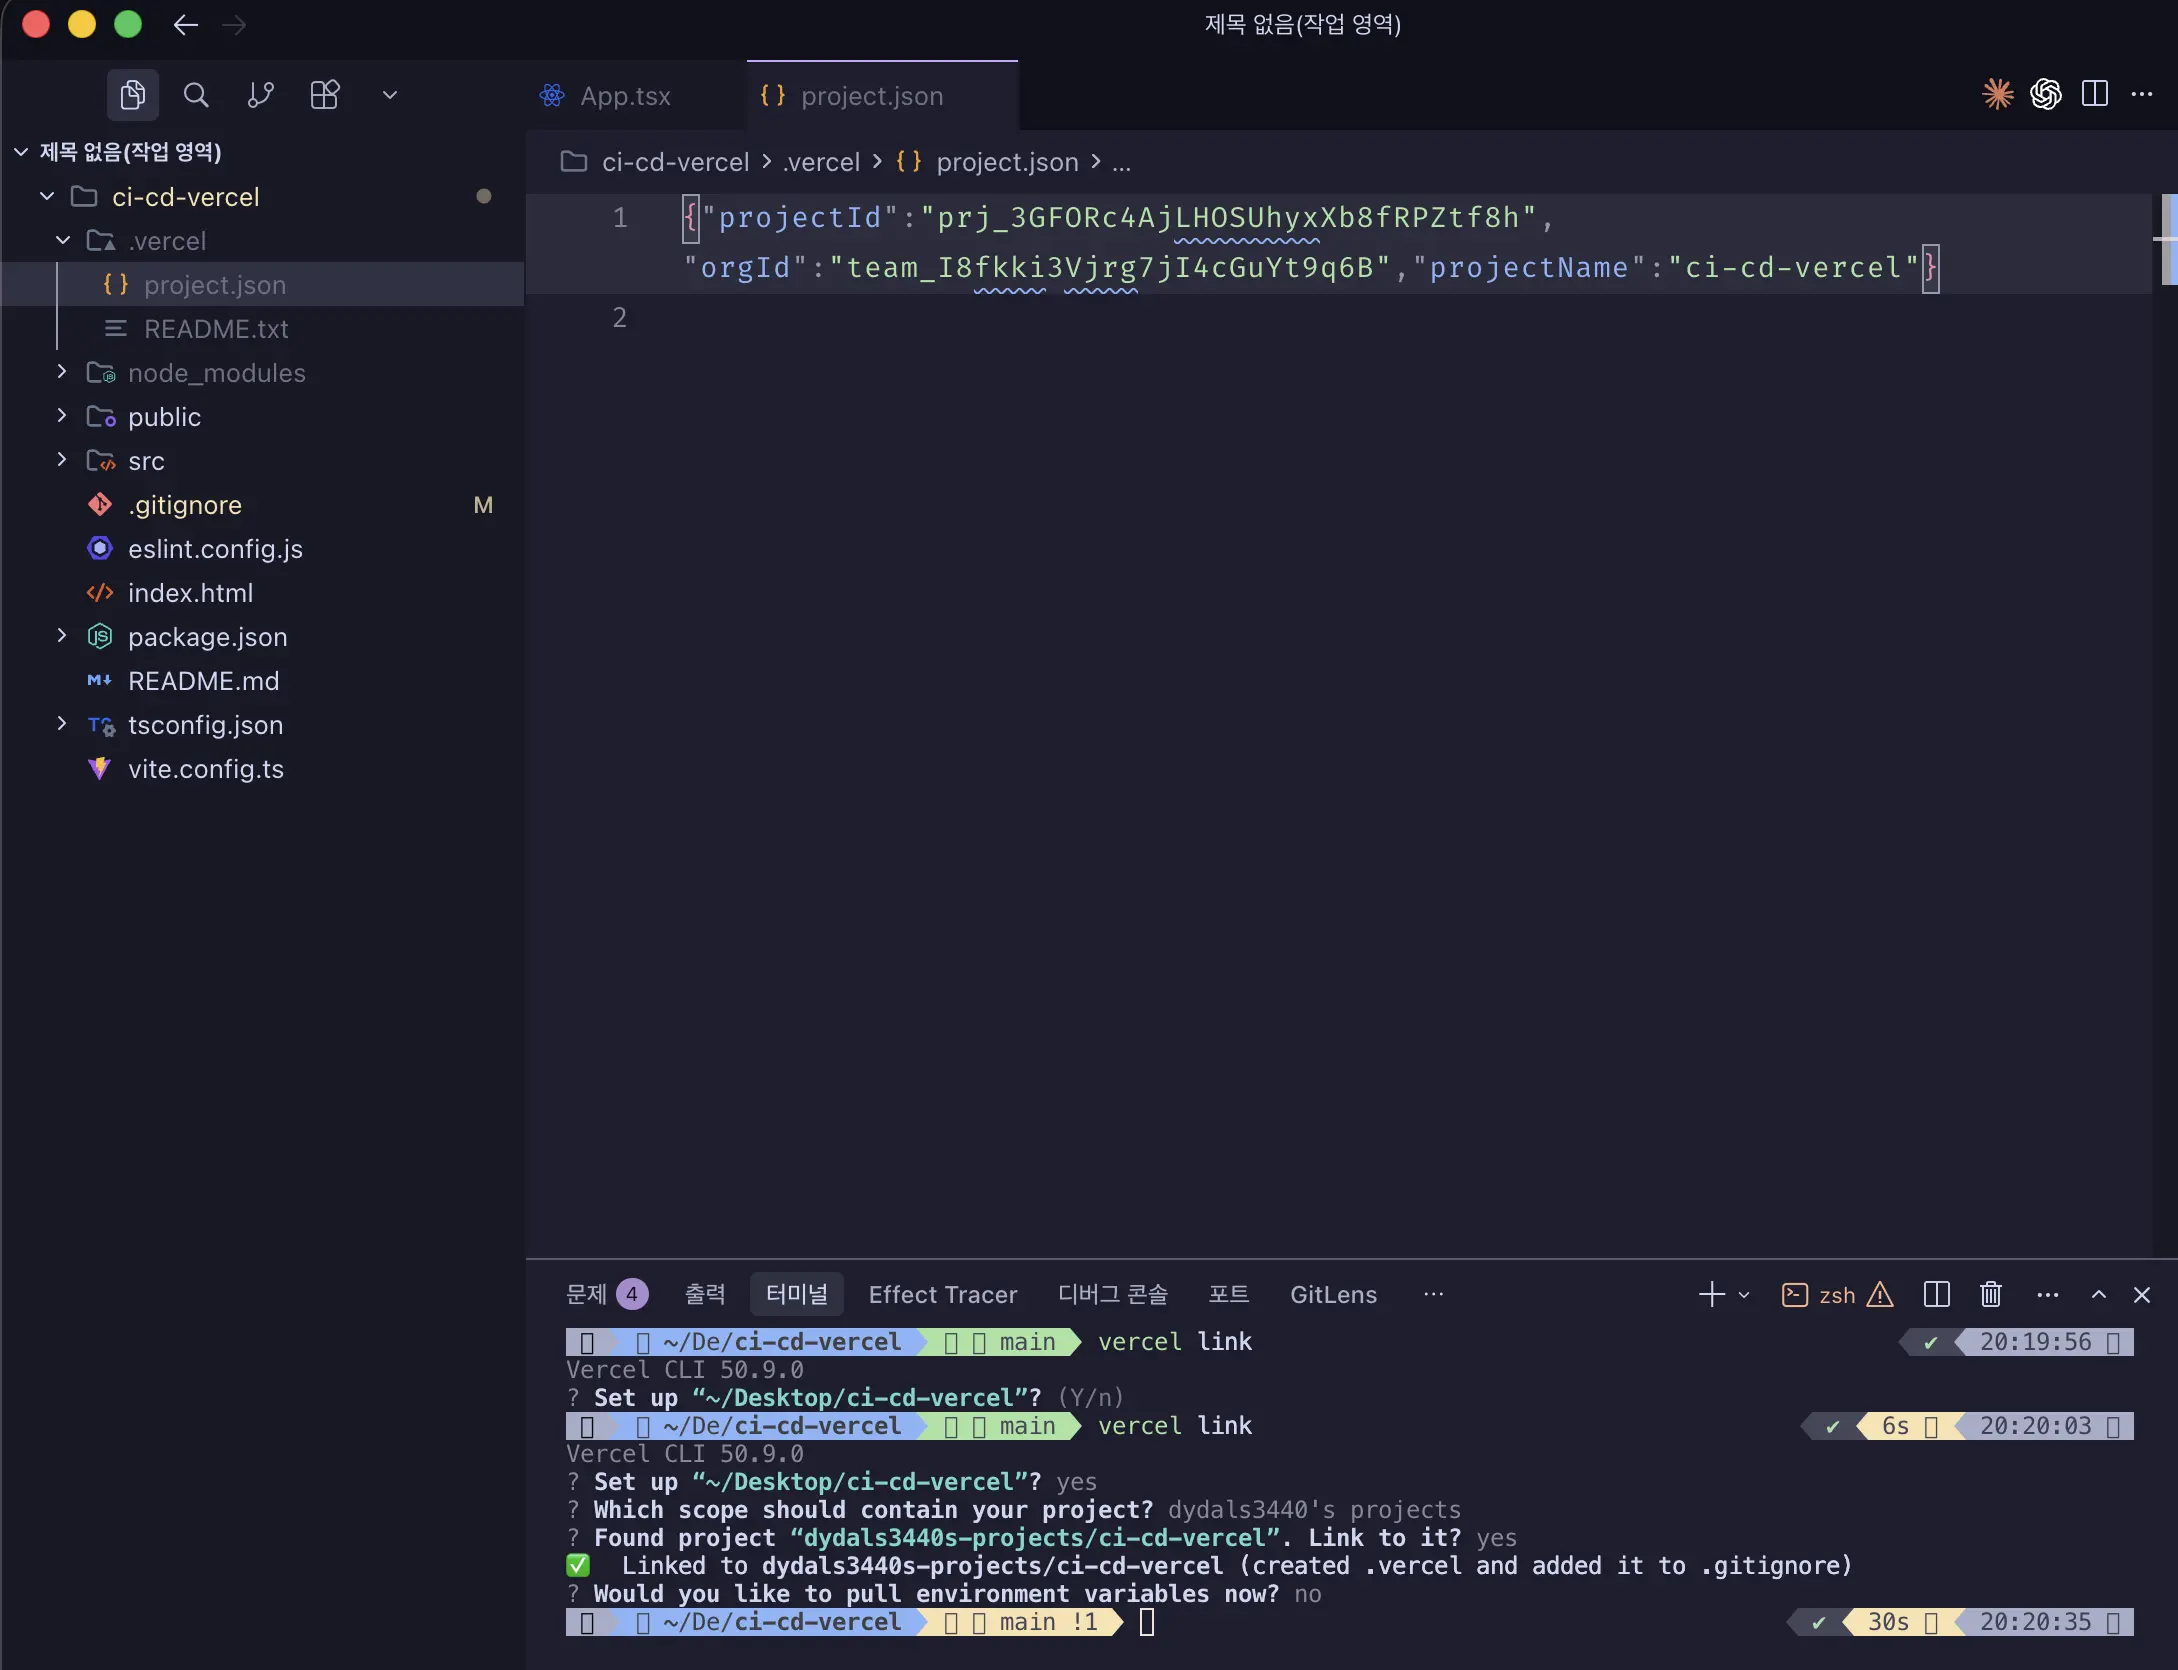Toggle panel maximize with the chevron
2178x1670 pixels.
click(x=2098, y=1294)
